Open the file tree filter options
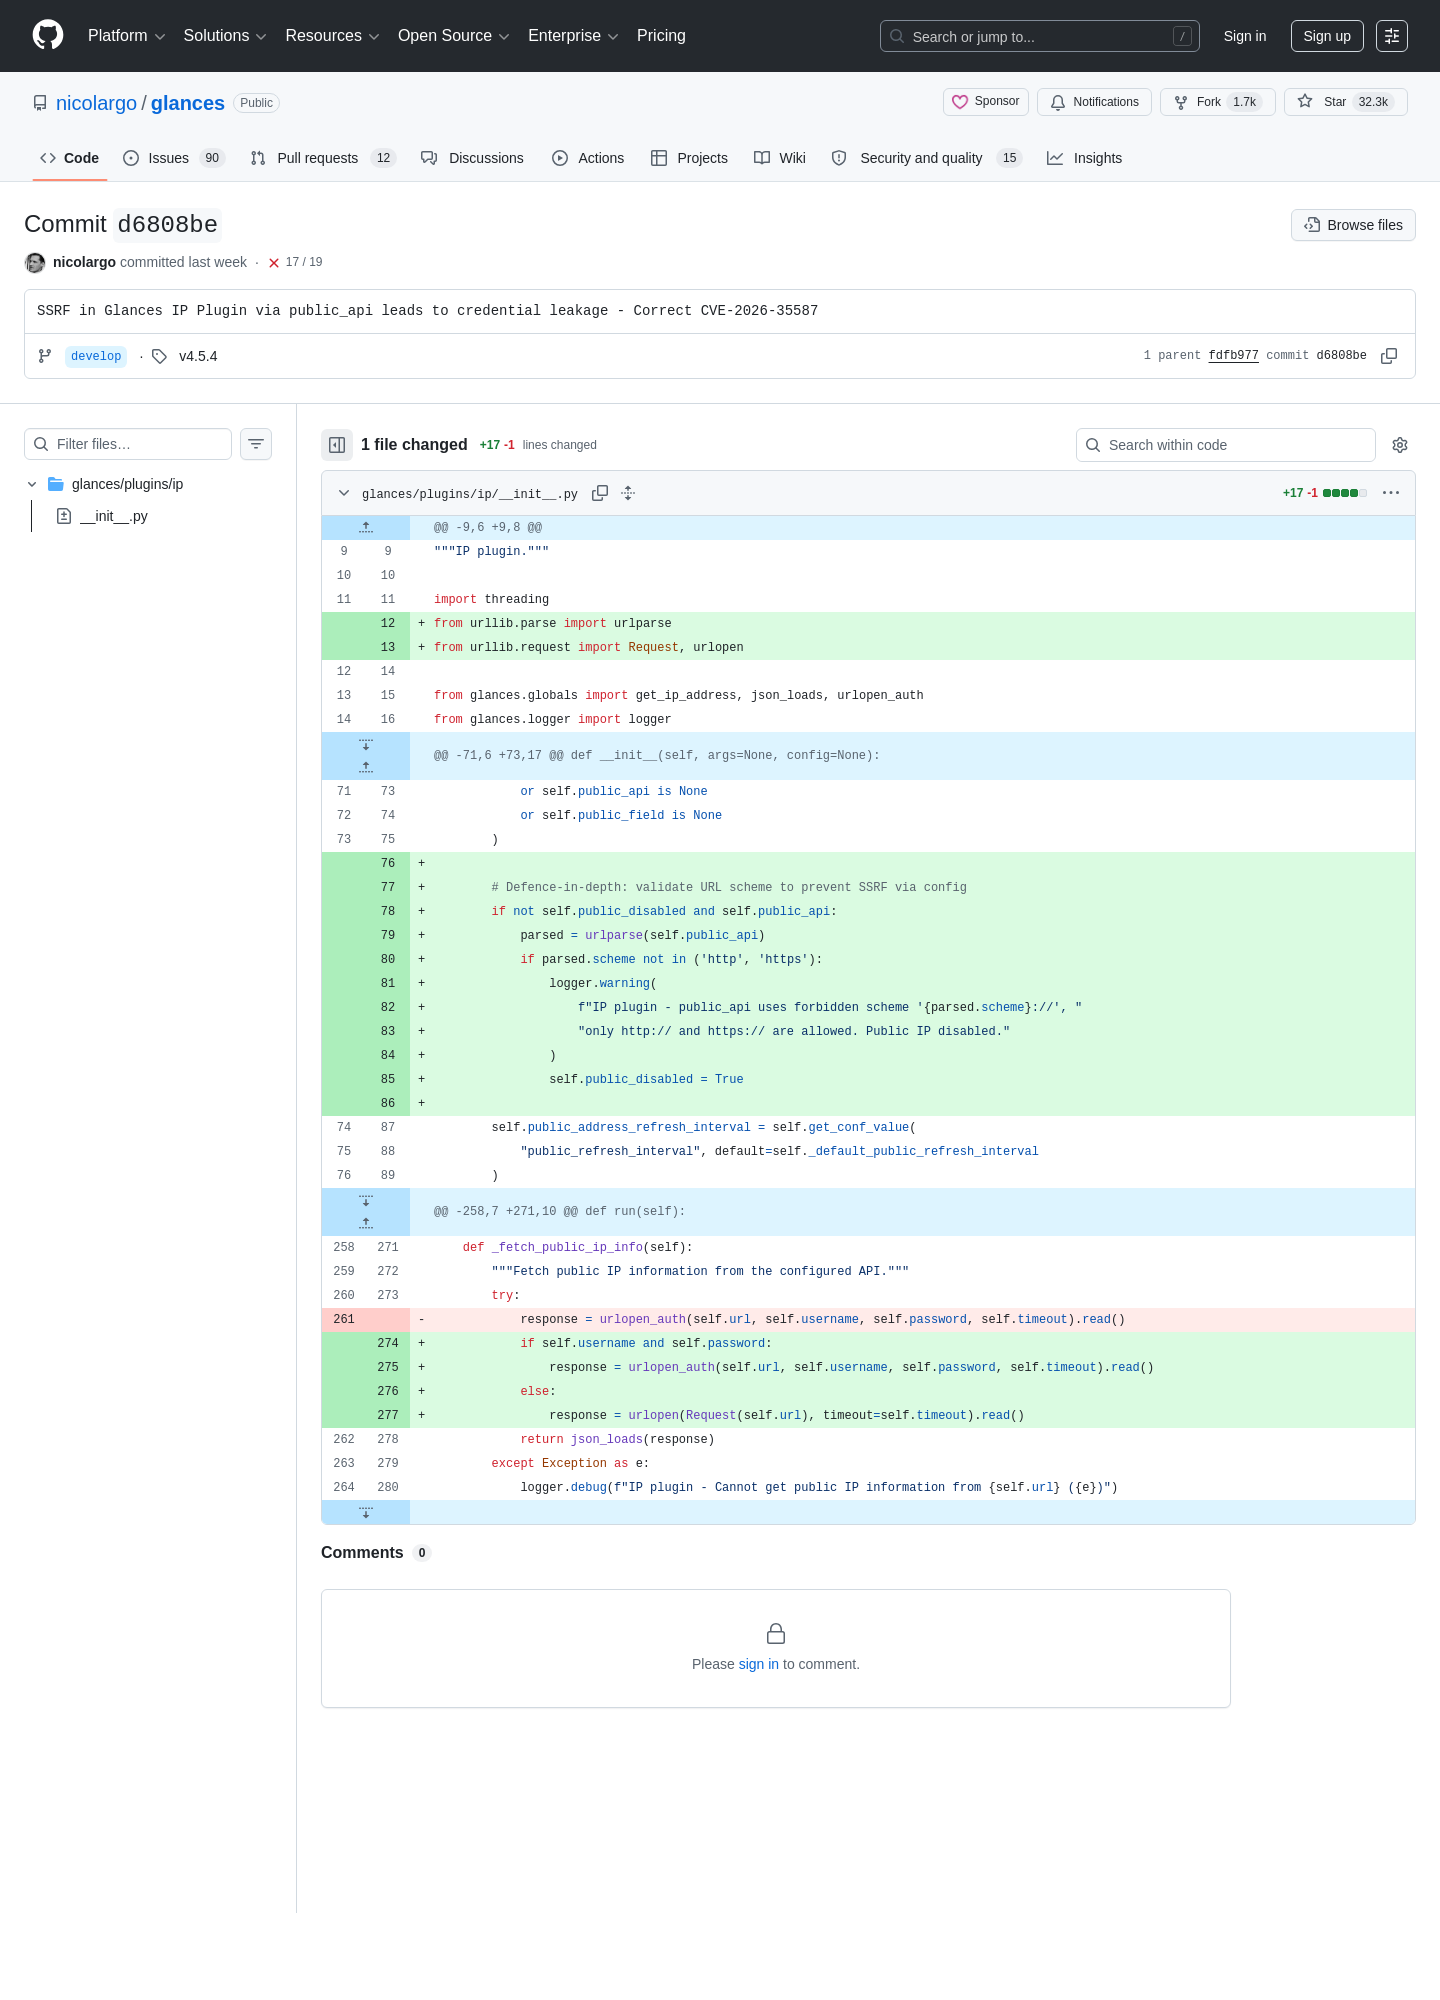The image size is (1440, 2000). click(256, 444)
